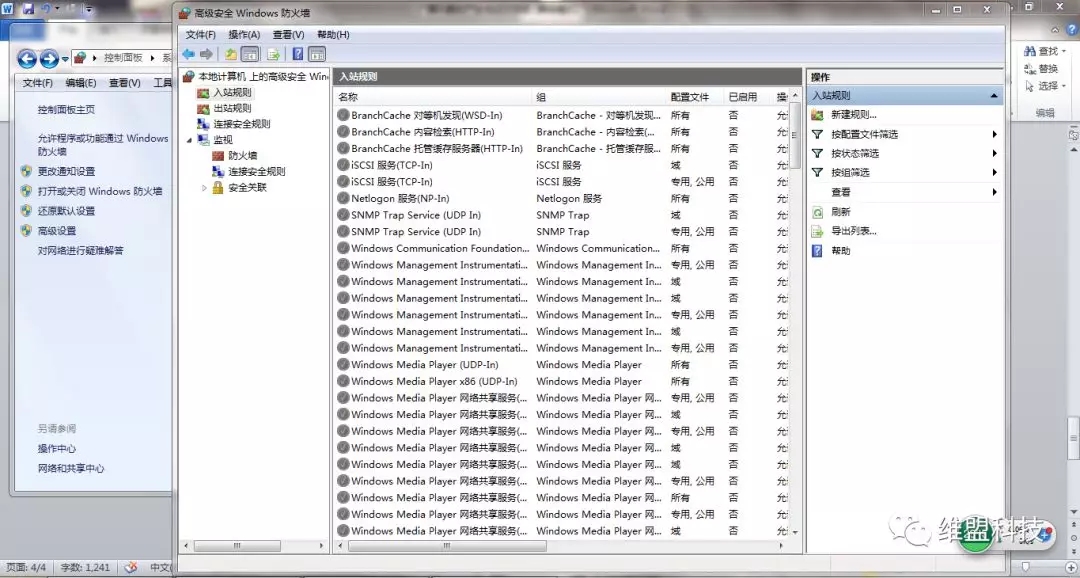Click the 查找 binoculars icon in Word
Viewport: 1080px width, 578px height.
[x=1030, y=52]
